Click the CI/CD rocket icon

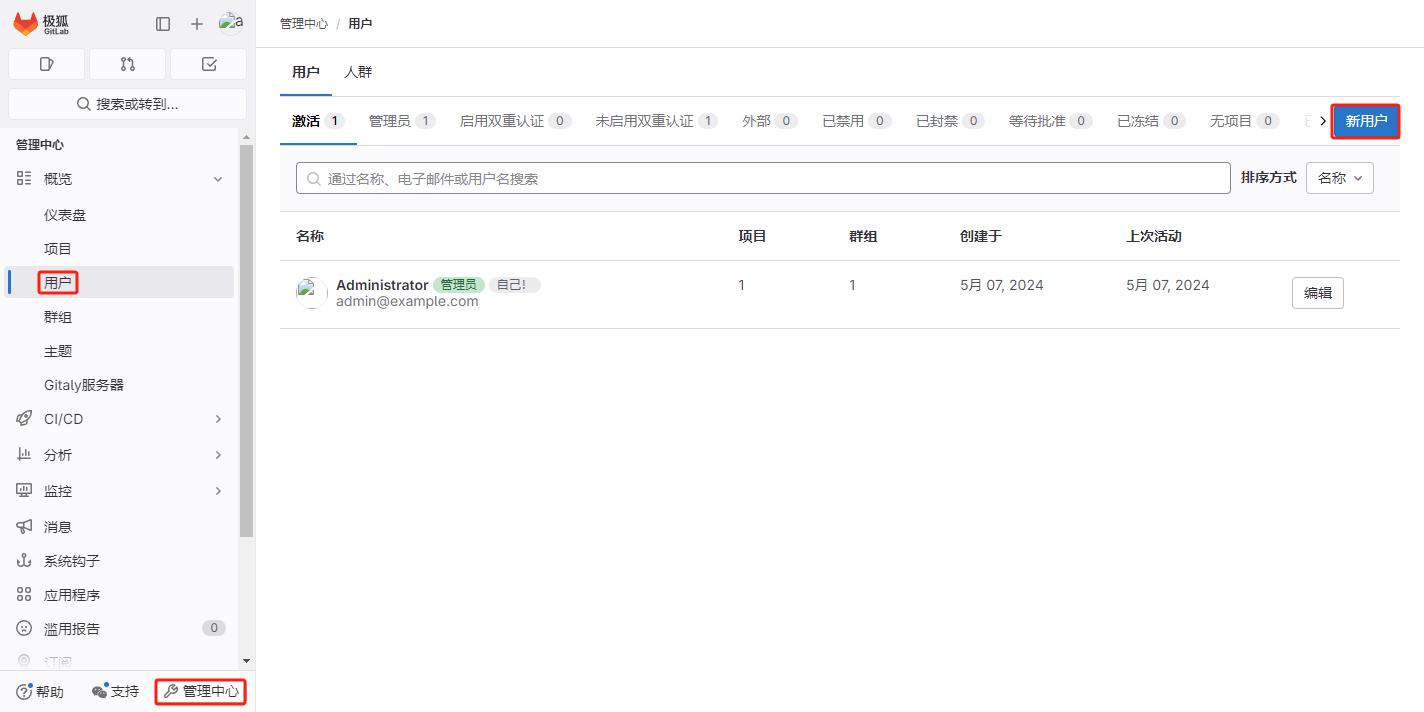23,418
